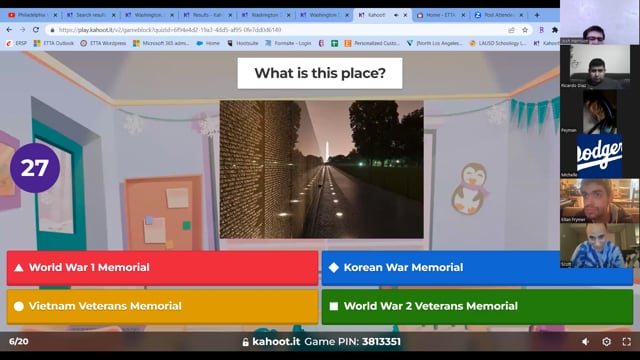
Task: Bookmark this page with the star icon
Action: 525,30
